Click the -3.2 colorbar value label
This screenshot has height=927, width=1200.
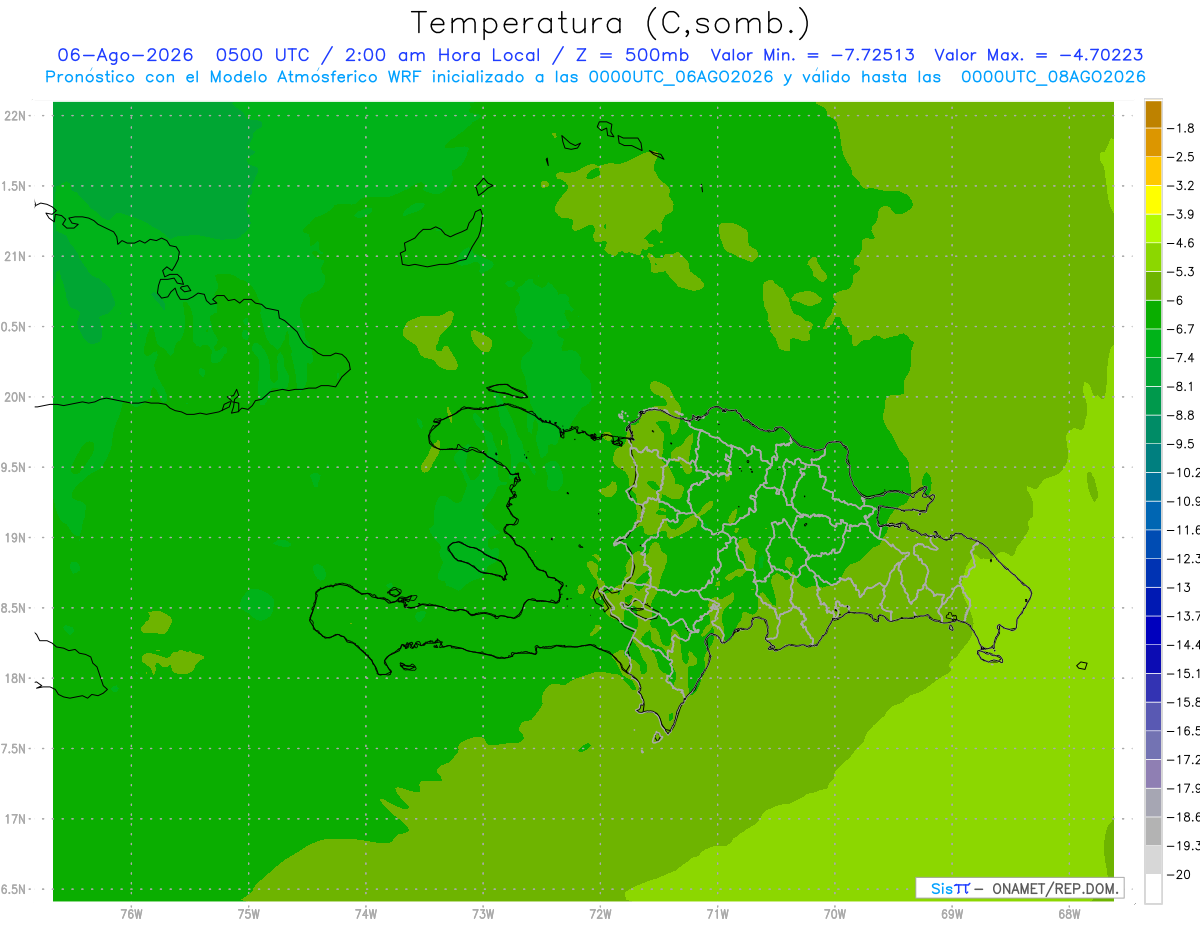click(1181, 186)
